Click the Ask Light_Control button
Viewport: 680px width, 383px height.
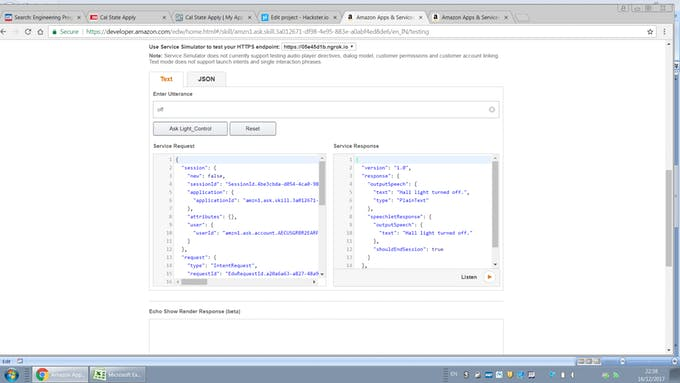coord(190,129)
